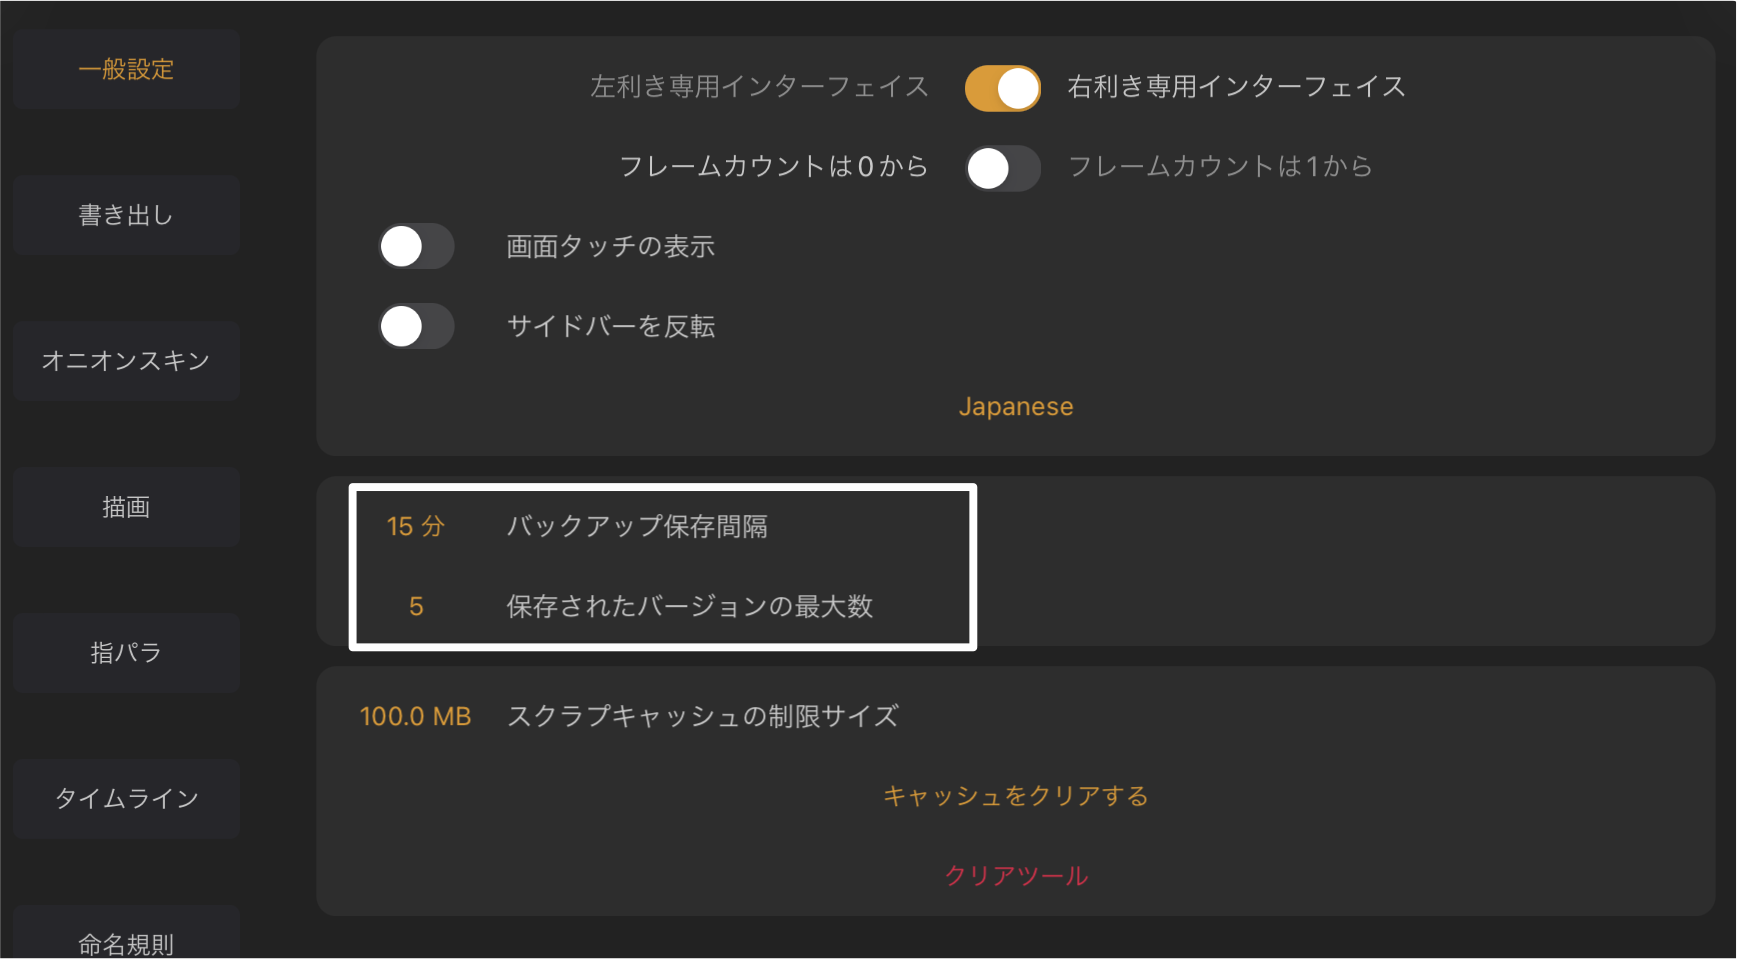Click キャッシュをクリアする link

pyautogui.click(x=1015, y=796)
